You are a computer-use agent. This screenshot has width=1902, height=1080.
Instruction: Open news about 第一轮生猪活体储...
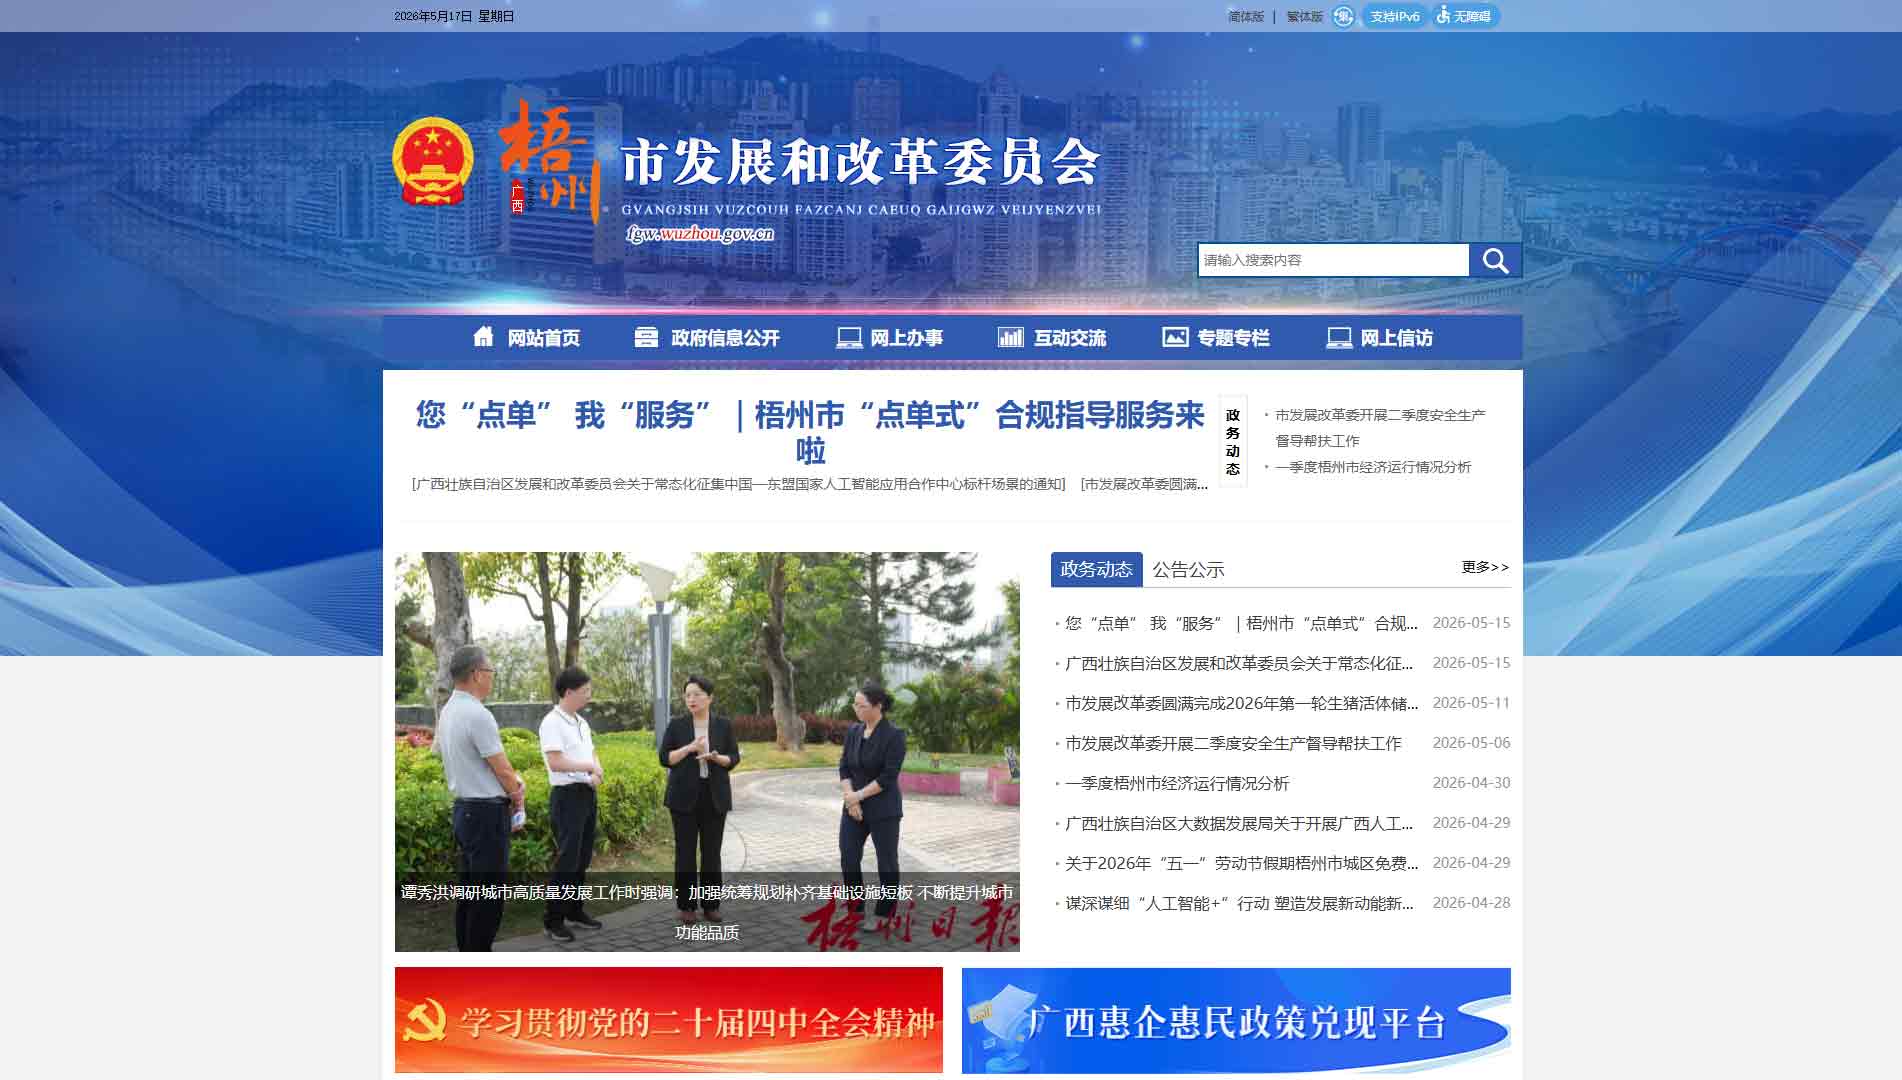click(1241, 703)
